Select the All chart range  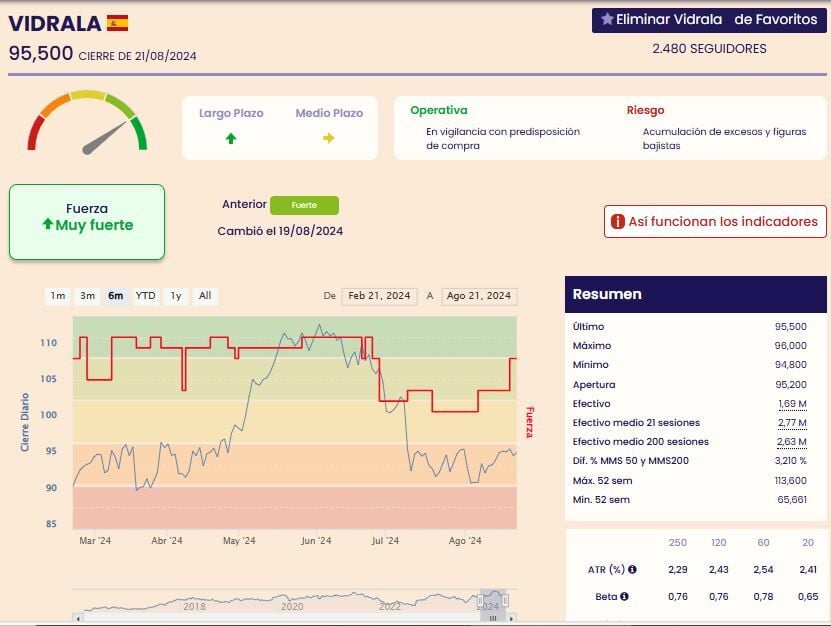[205, 296]
